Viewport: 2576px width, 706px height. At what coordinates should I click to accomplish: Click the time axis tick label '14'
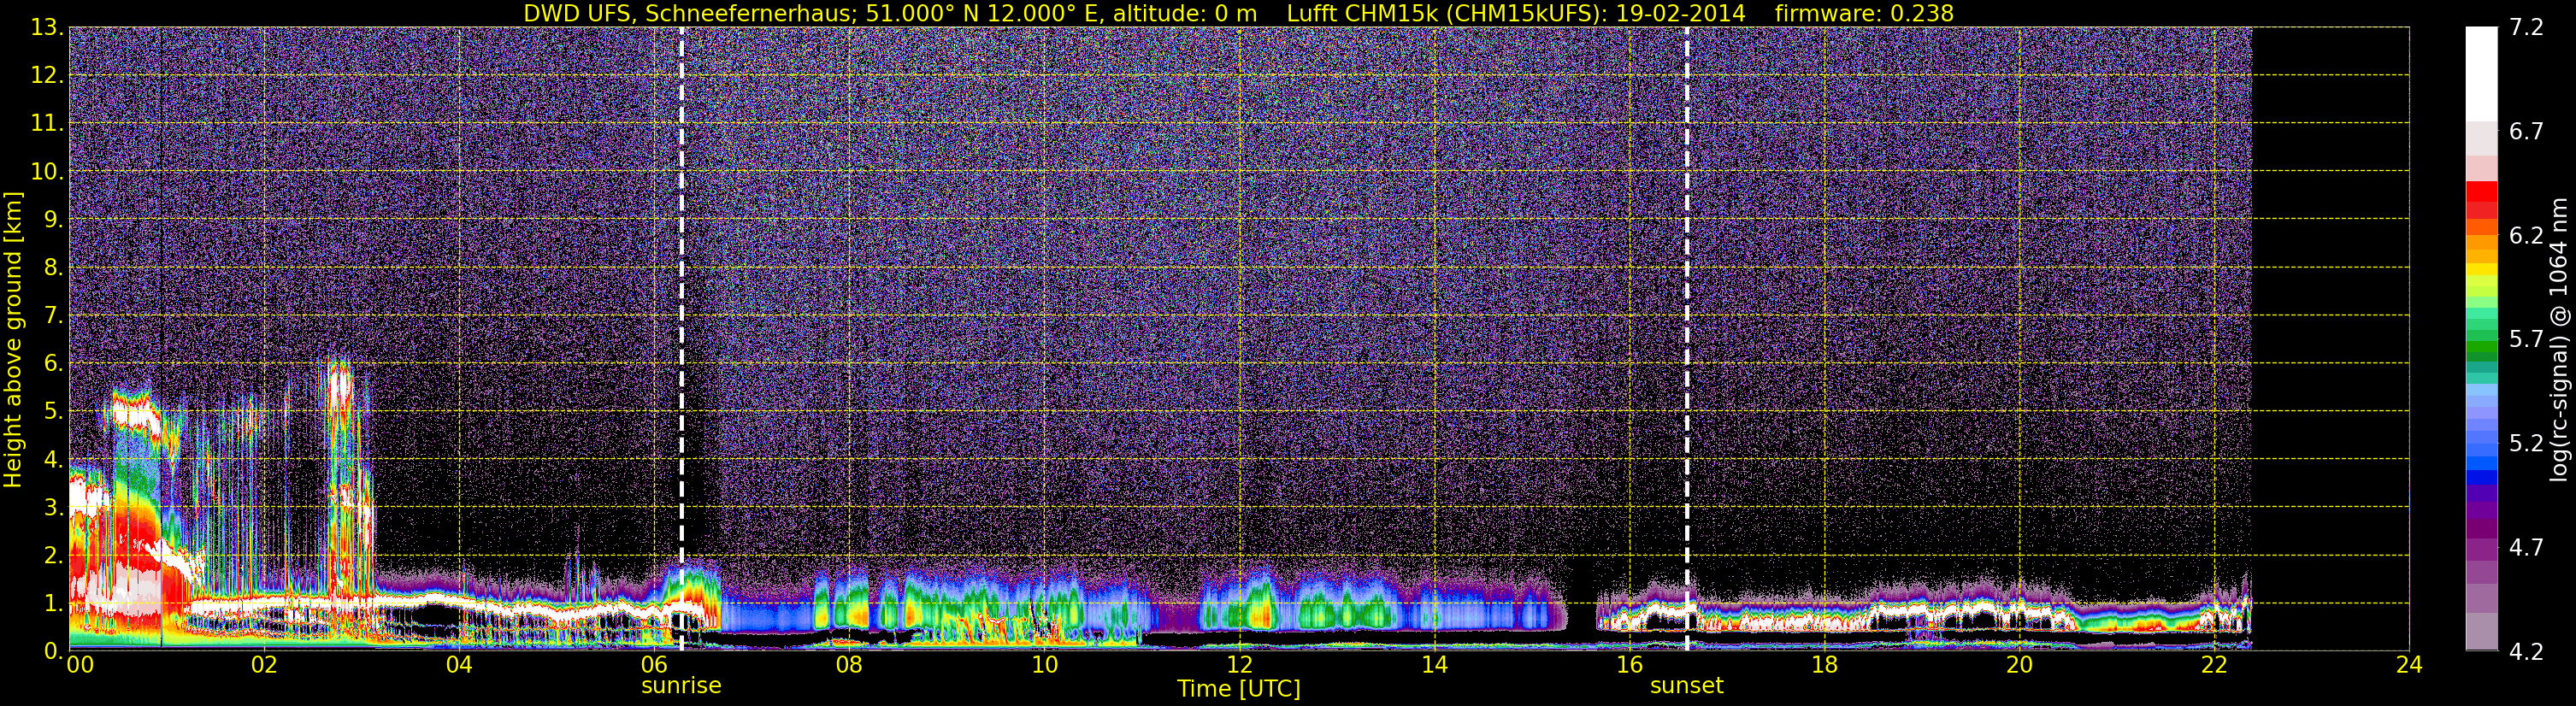coord(1434,665)
